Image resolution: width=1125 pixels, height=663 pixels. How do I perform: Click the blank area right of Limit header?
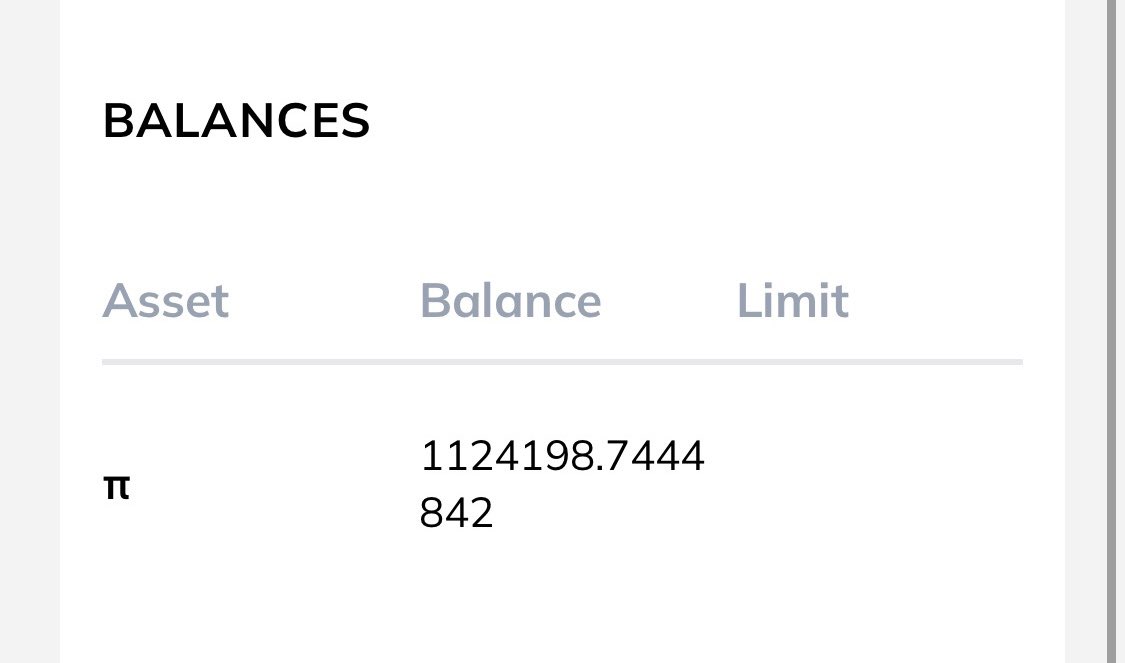940,301
